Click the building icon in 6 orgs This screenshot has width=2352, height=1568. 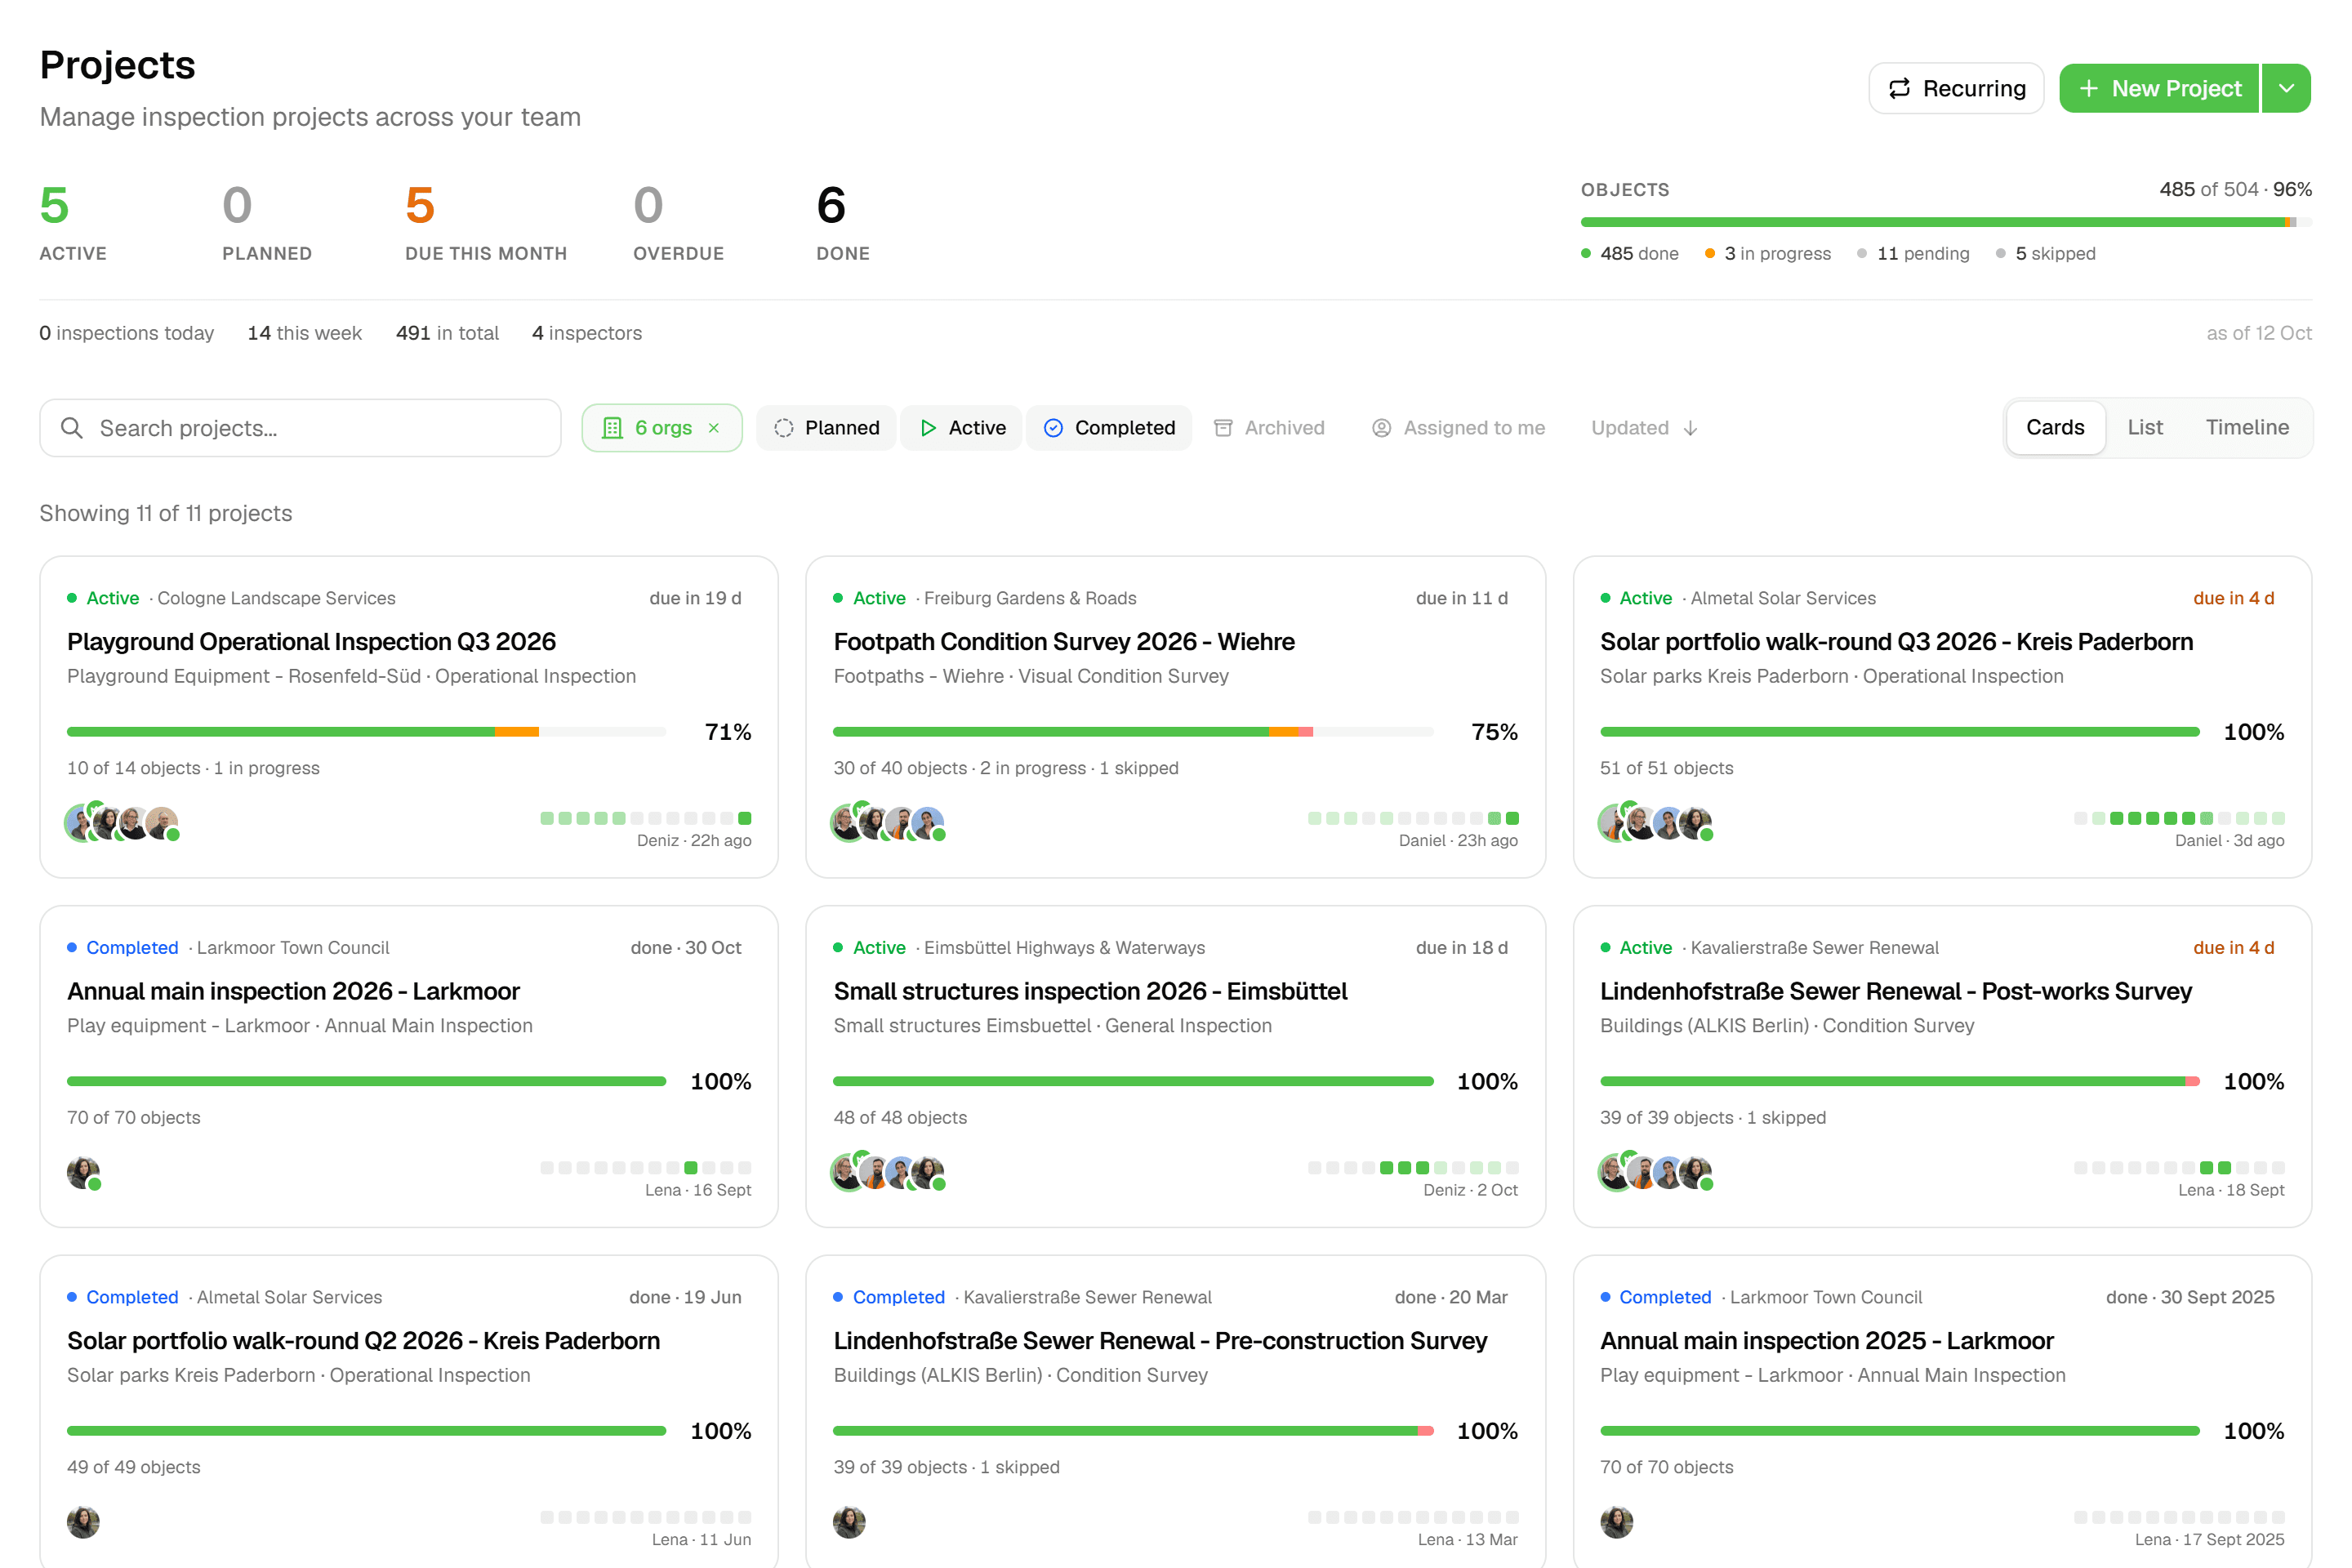pos(612,428)
